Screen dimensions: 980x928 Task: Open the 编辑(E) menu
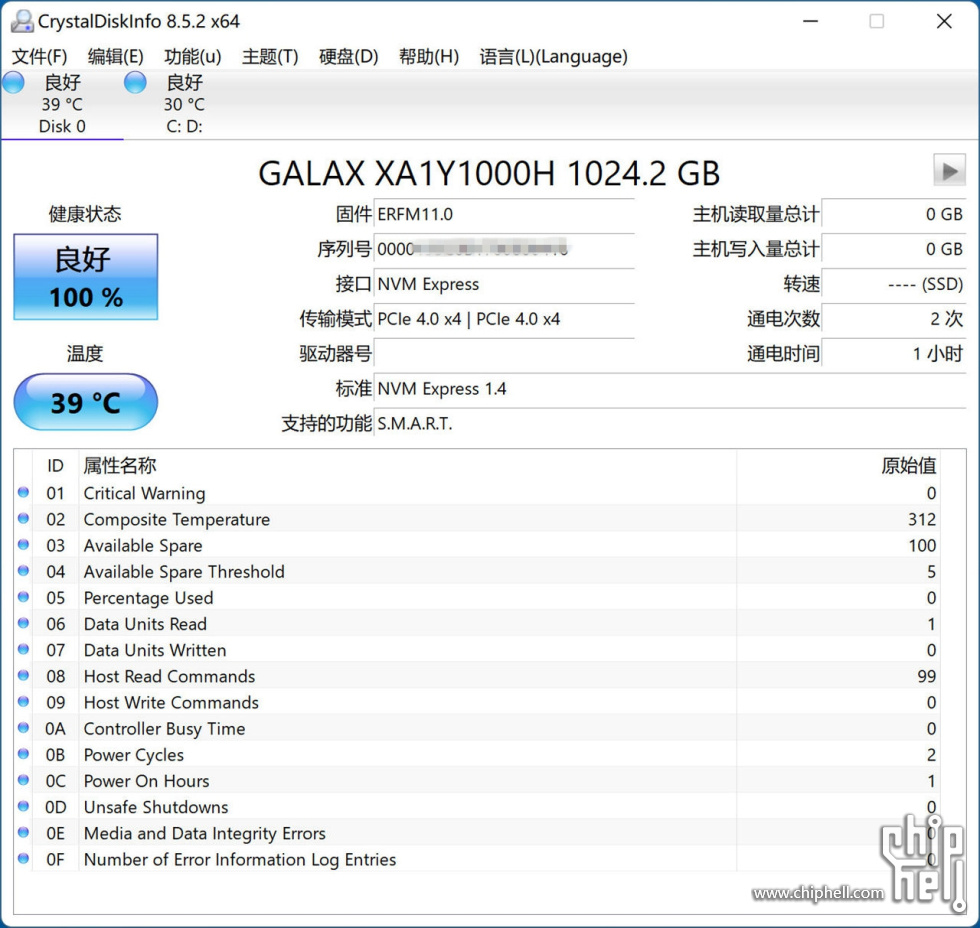point(116,57)
